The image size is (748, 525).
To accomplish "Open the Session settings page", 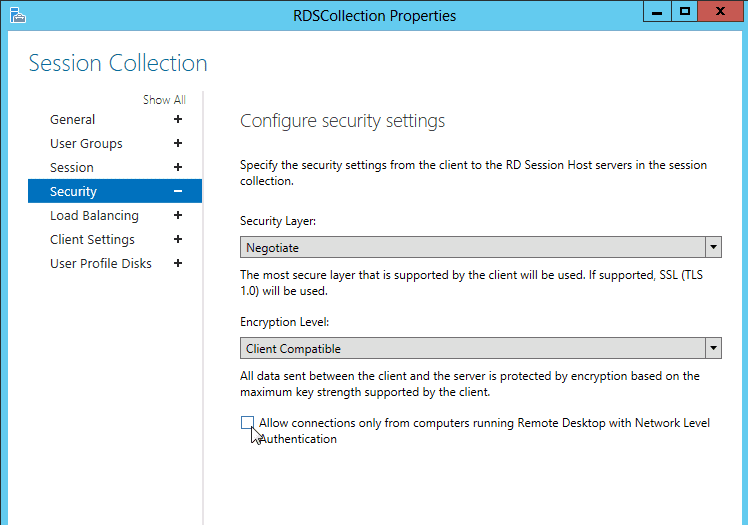I will click(72, 167).
